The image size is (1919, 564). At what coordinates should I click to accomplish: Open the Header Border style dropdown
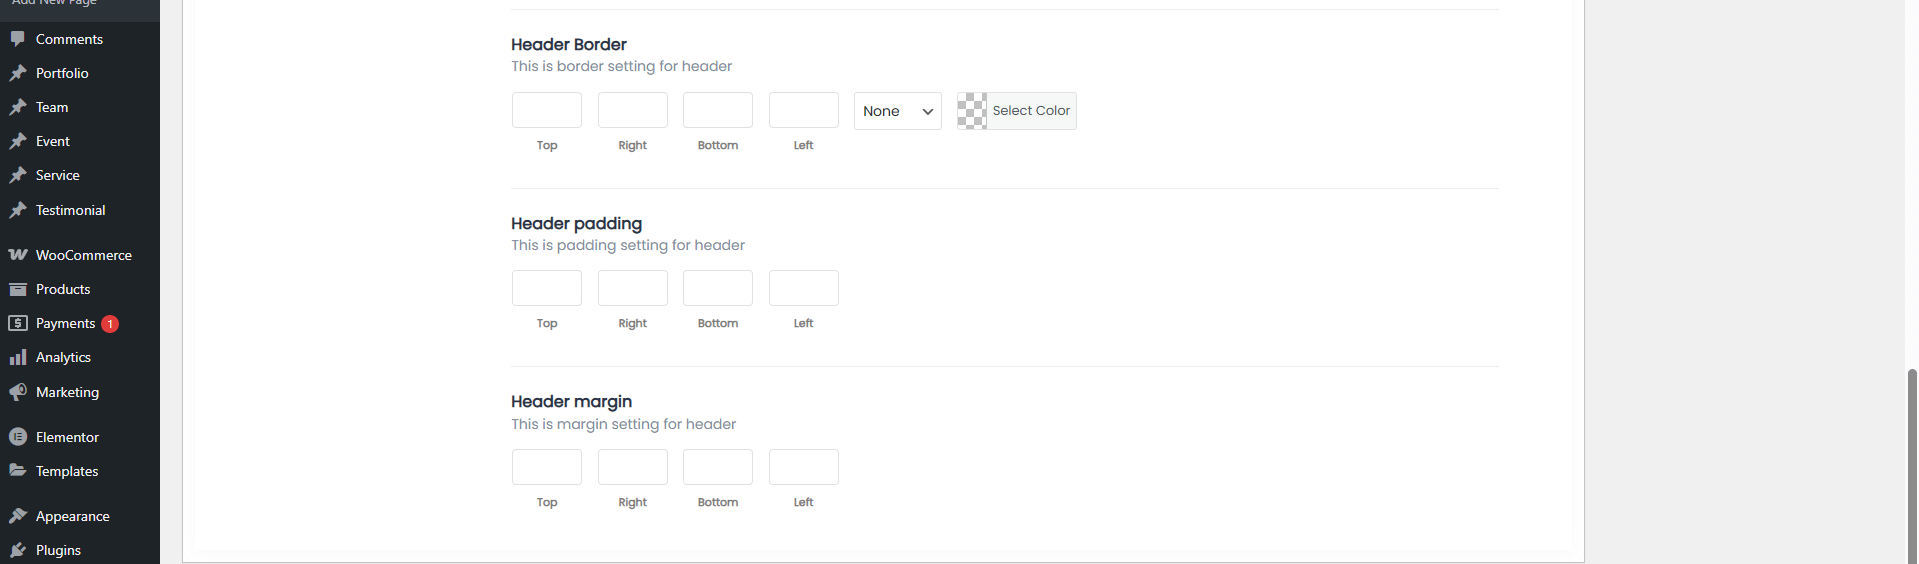897,111
